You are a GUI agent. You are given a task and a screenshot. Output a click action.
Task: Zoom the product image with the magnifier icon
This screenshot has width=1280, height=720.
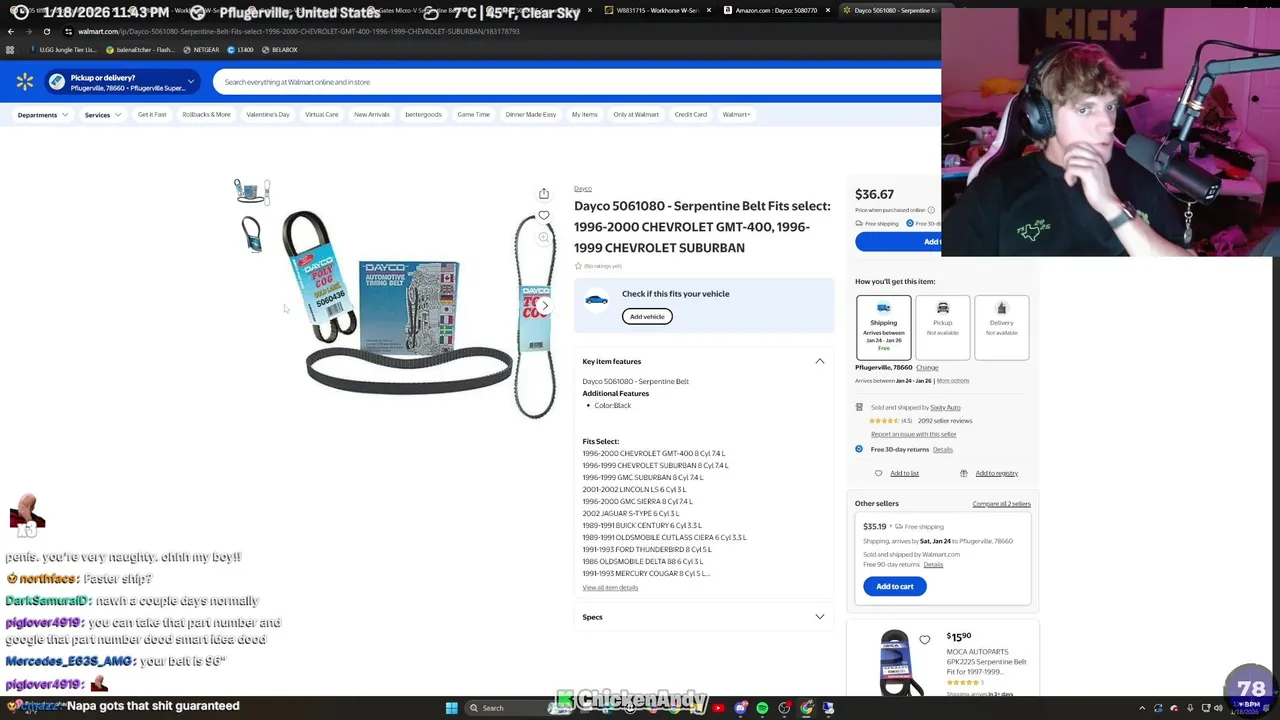(x=544, y=237)
